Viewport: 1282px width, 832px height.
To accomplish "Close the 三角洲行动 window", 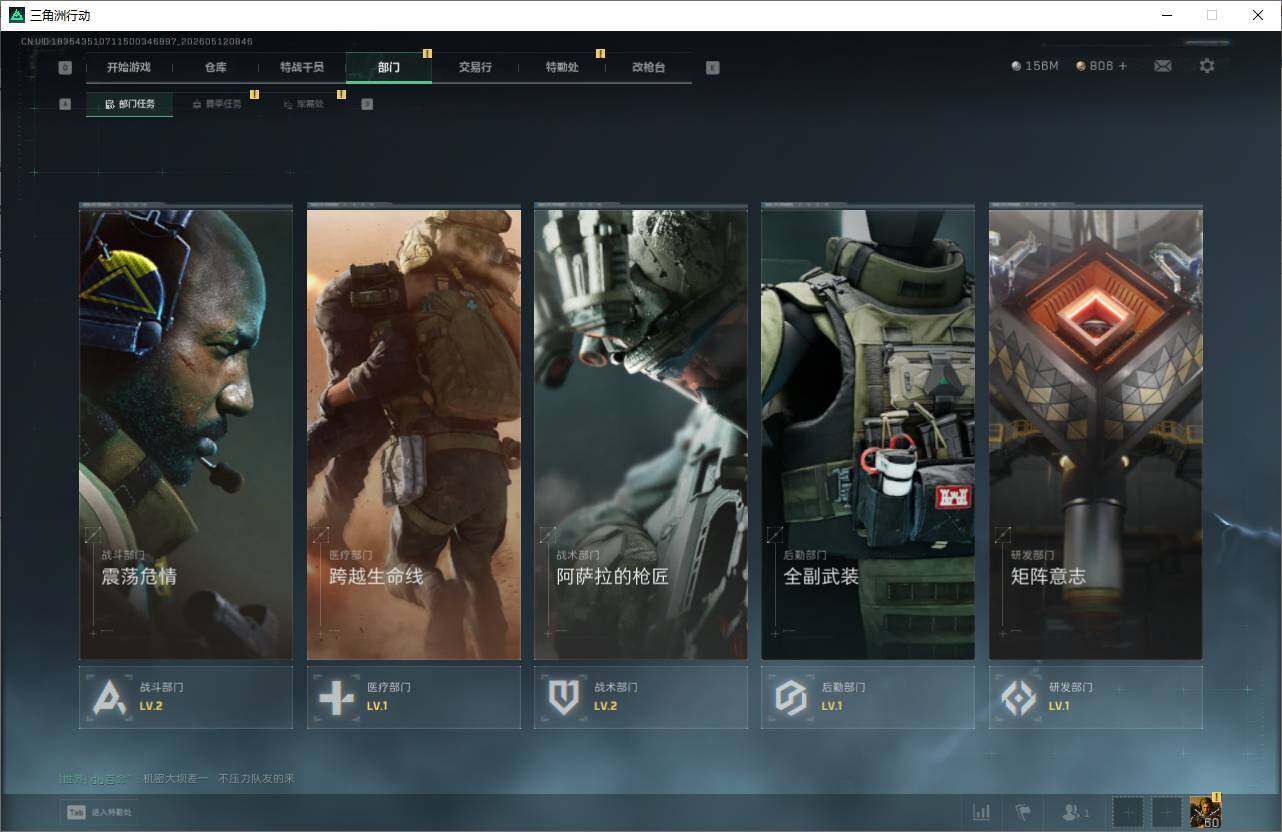I will (x=1258, y=15).
